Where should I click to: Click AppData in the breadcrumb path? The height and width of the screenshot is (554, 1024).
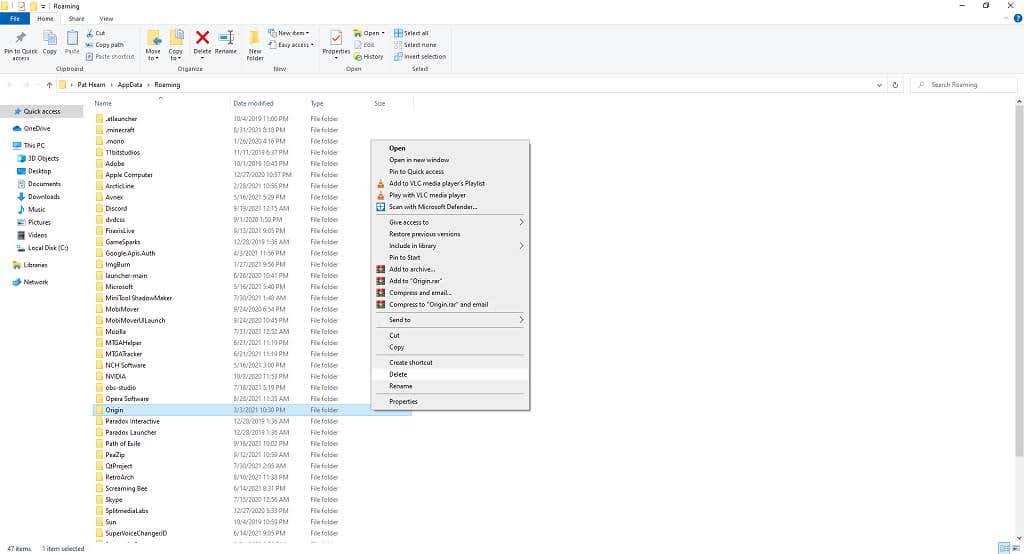(130, 85)
